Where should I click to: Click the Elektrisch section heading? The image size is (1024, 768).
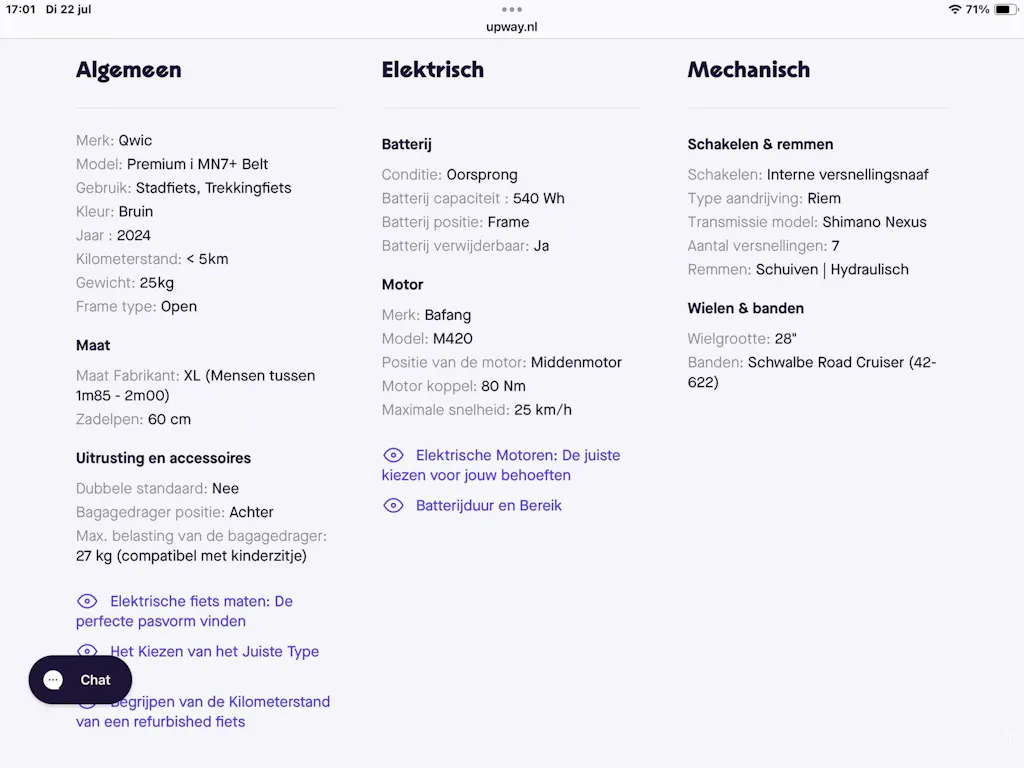click(433, 70)
